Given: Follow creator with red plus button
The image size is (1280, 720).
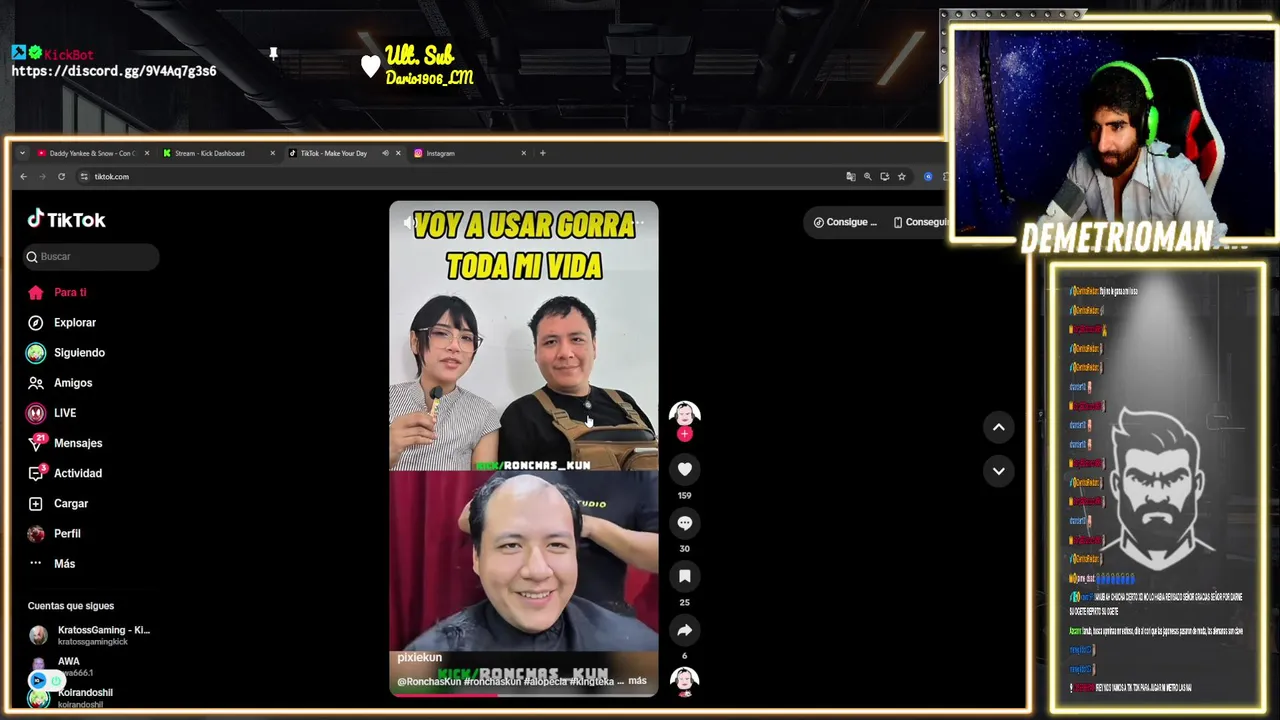Looking at the screenshot, I should coord(685,434).
